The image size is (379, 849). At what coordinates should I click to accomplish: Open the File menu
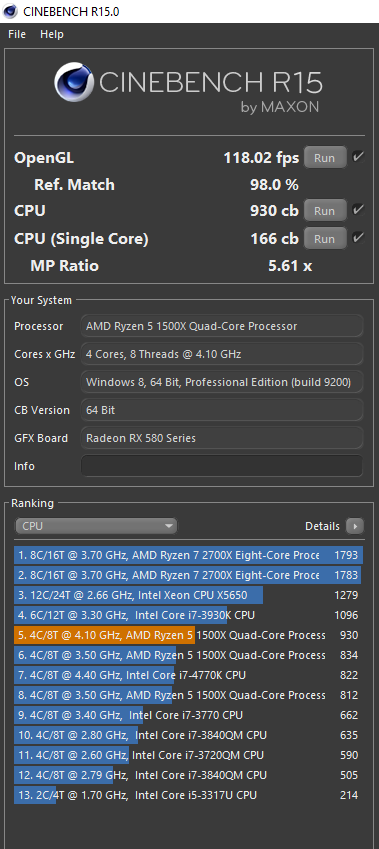[x=17, y=34]
